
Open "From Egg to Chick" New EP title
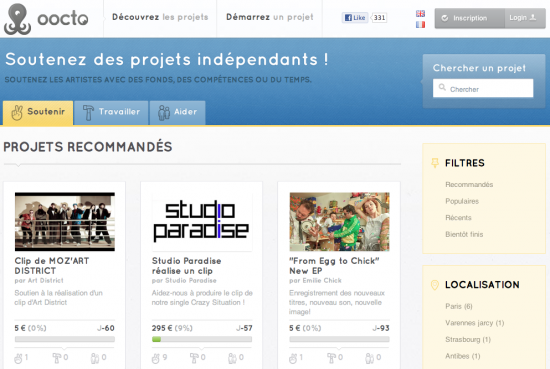(334, 266)
